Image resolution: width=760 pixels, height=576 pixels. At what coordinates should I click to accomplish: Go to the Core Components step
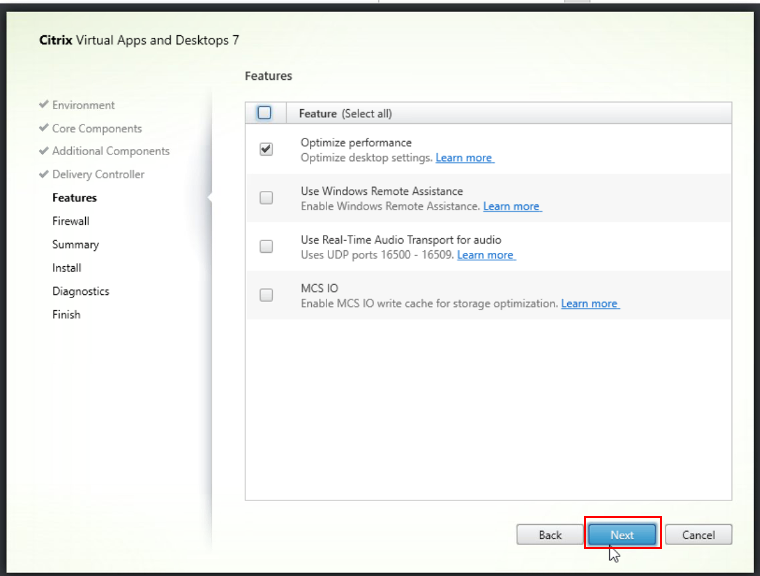(96, 128)
